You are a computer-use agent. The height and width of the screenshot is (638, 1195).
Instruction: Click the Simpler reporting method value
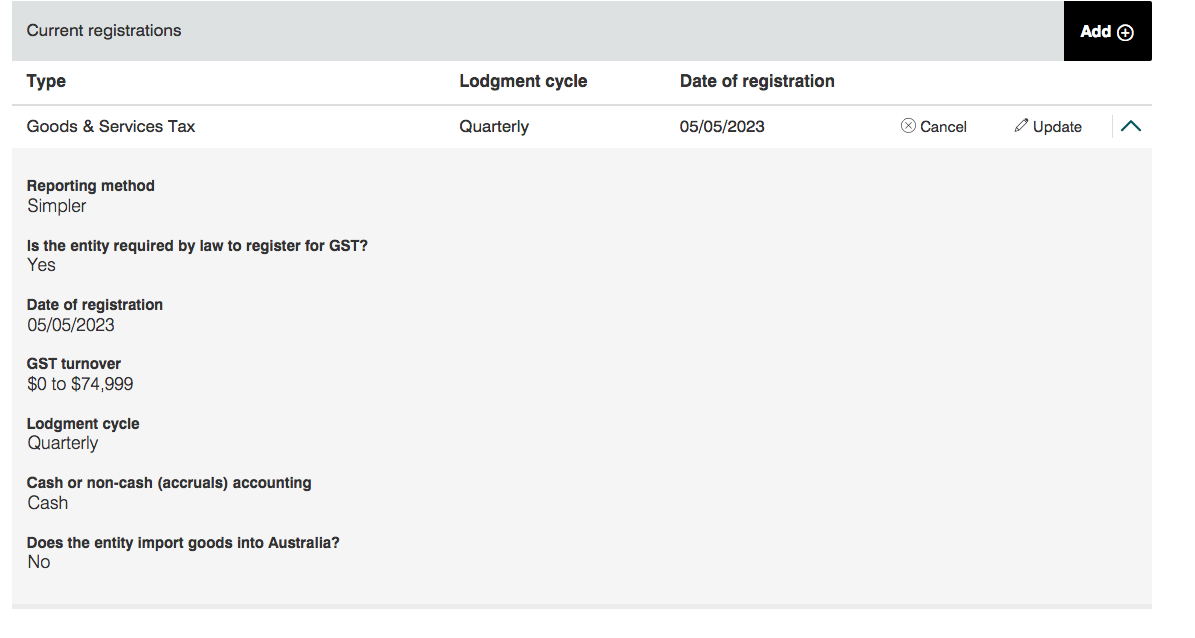(x=57, y=206)
